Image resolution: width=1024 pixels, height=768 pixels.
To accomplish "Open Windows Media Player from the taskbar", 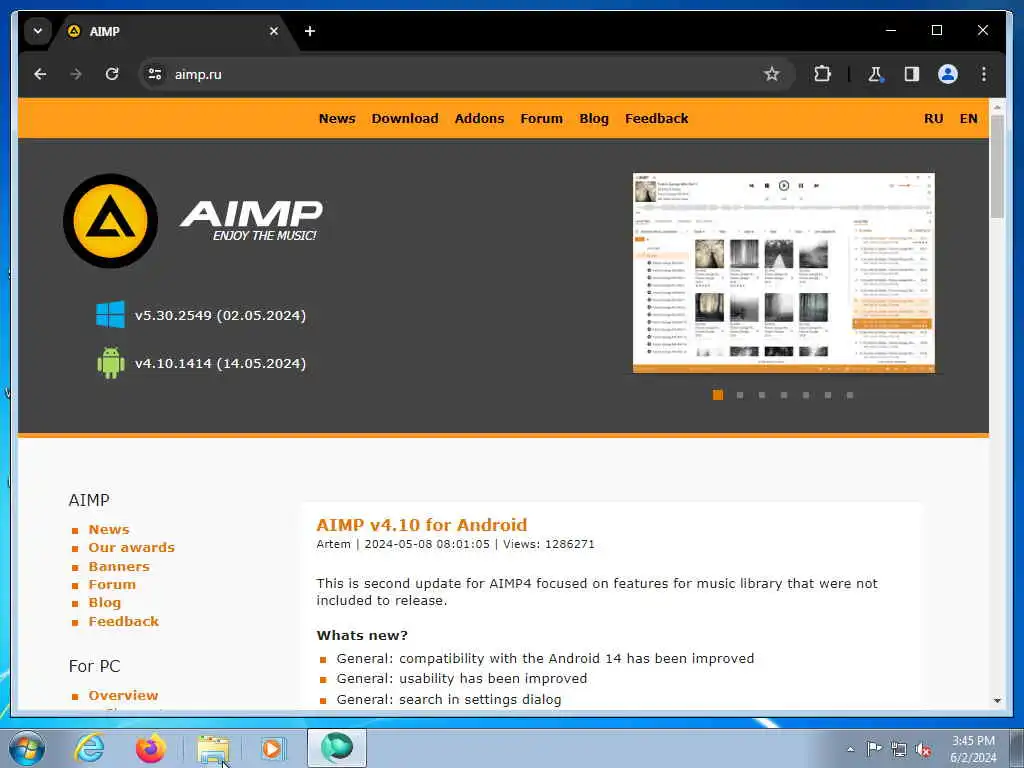I will tap(272, 748).
